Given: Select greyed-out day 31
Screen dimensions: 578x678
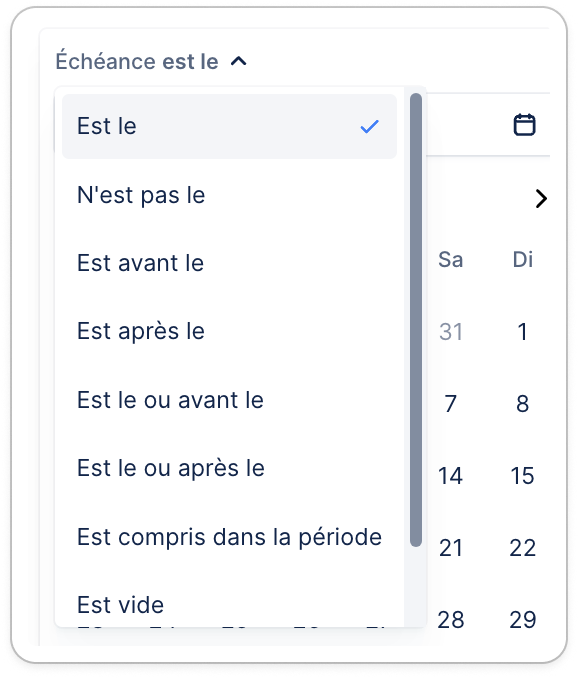Looking at the screenshot, I should pos(450,332).
